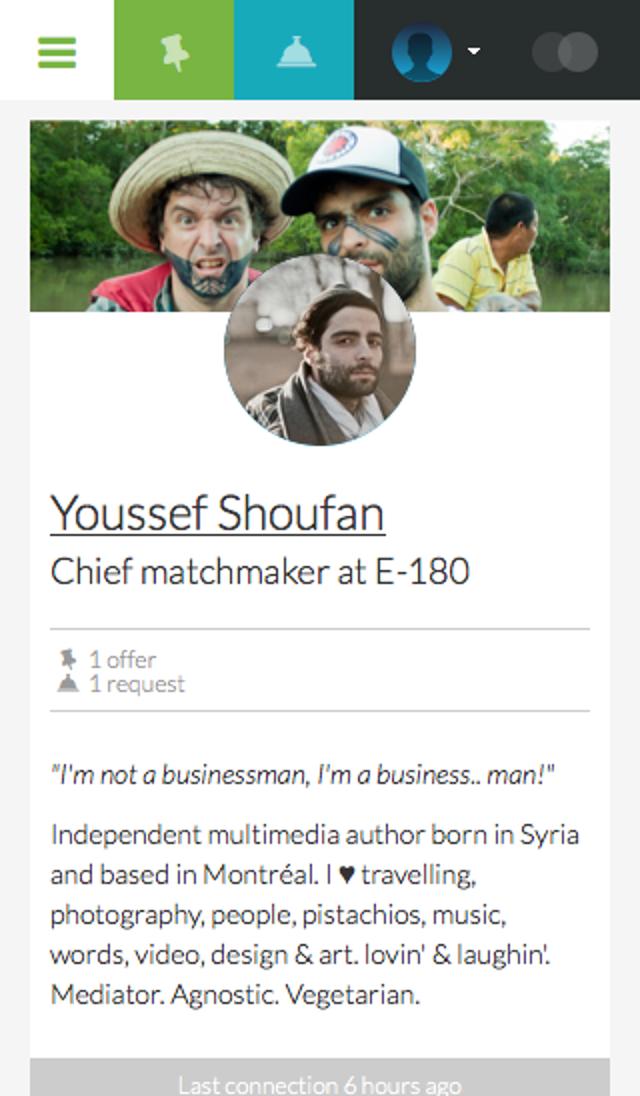Open the circular profile photo
640x1096 pixels.
[x=320, y=350]
